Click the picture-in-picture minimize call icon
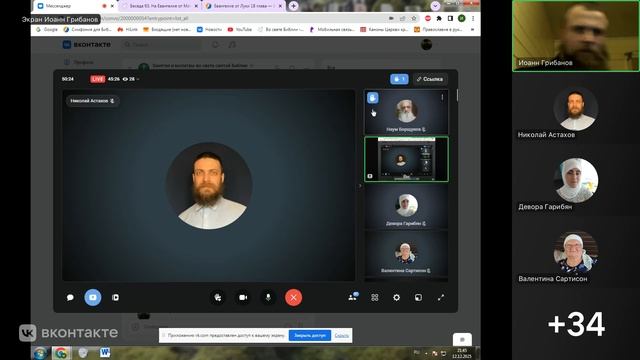This screenshot has width=640, height=360. click(418, 298)
